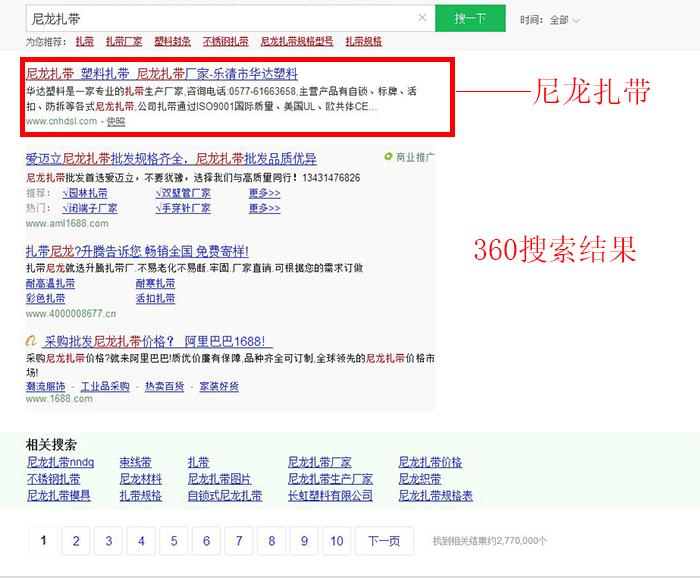
Task: Click the green 搜一下 search button
Action: 470,18
